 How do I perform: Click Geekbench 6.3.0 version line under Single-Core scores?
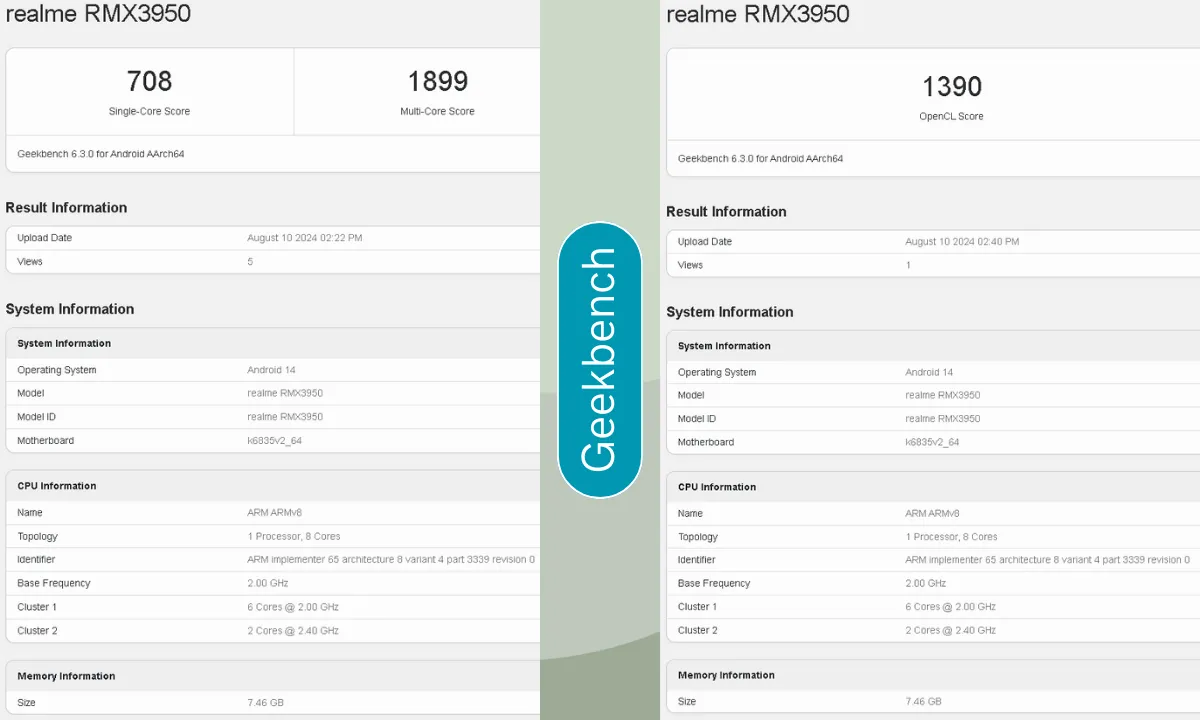101,154
